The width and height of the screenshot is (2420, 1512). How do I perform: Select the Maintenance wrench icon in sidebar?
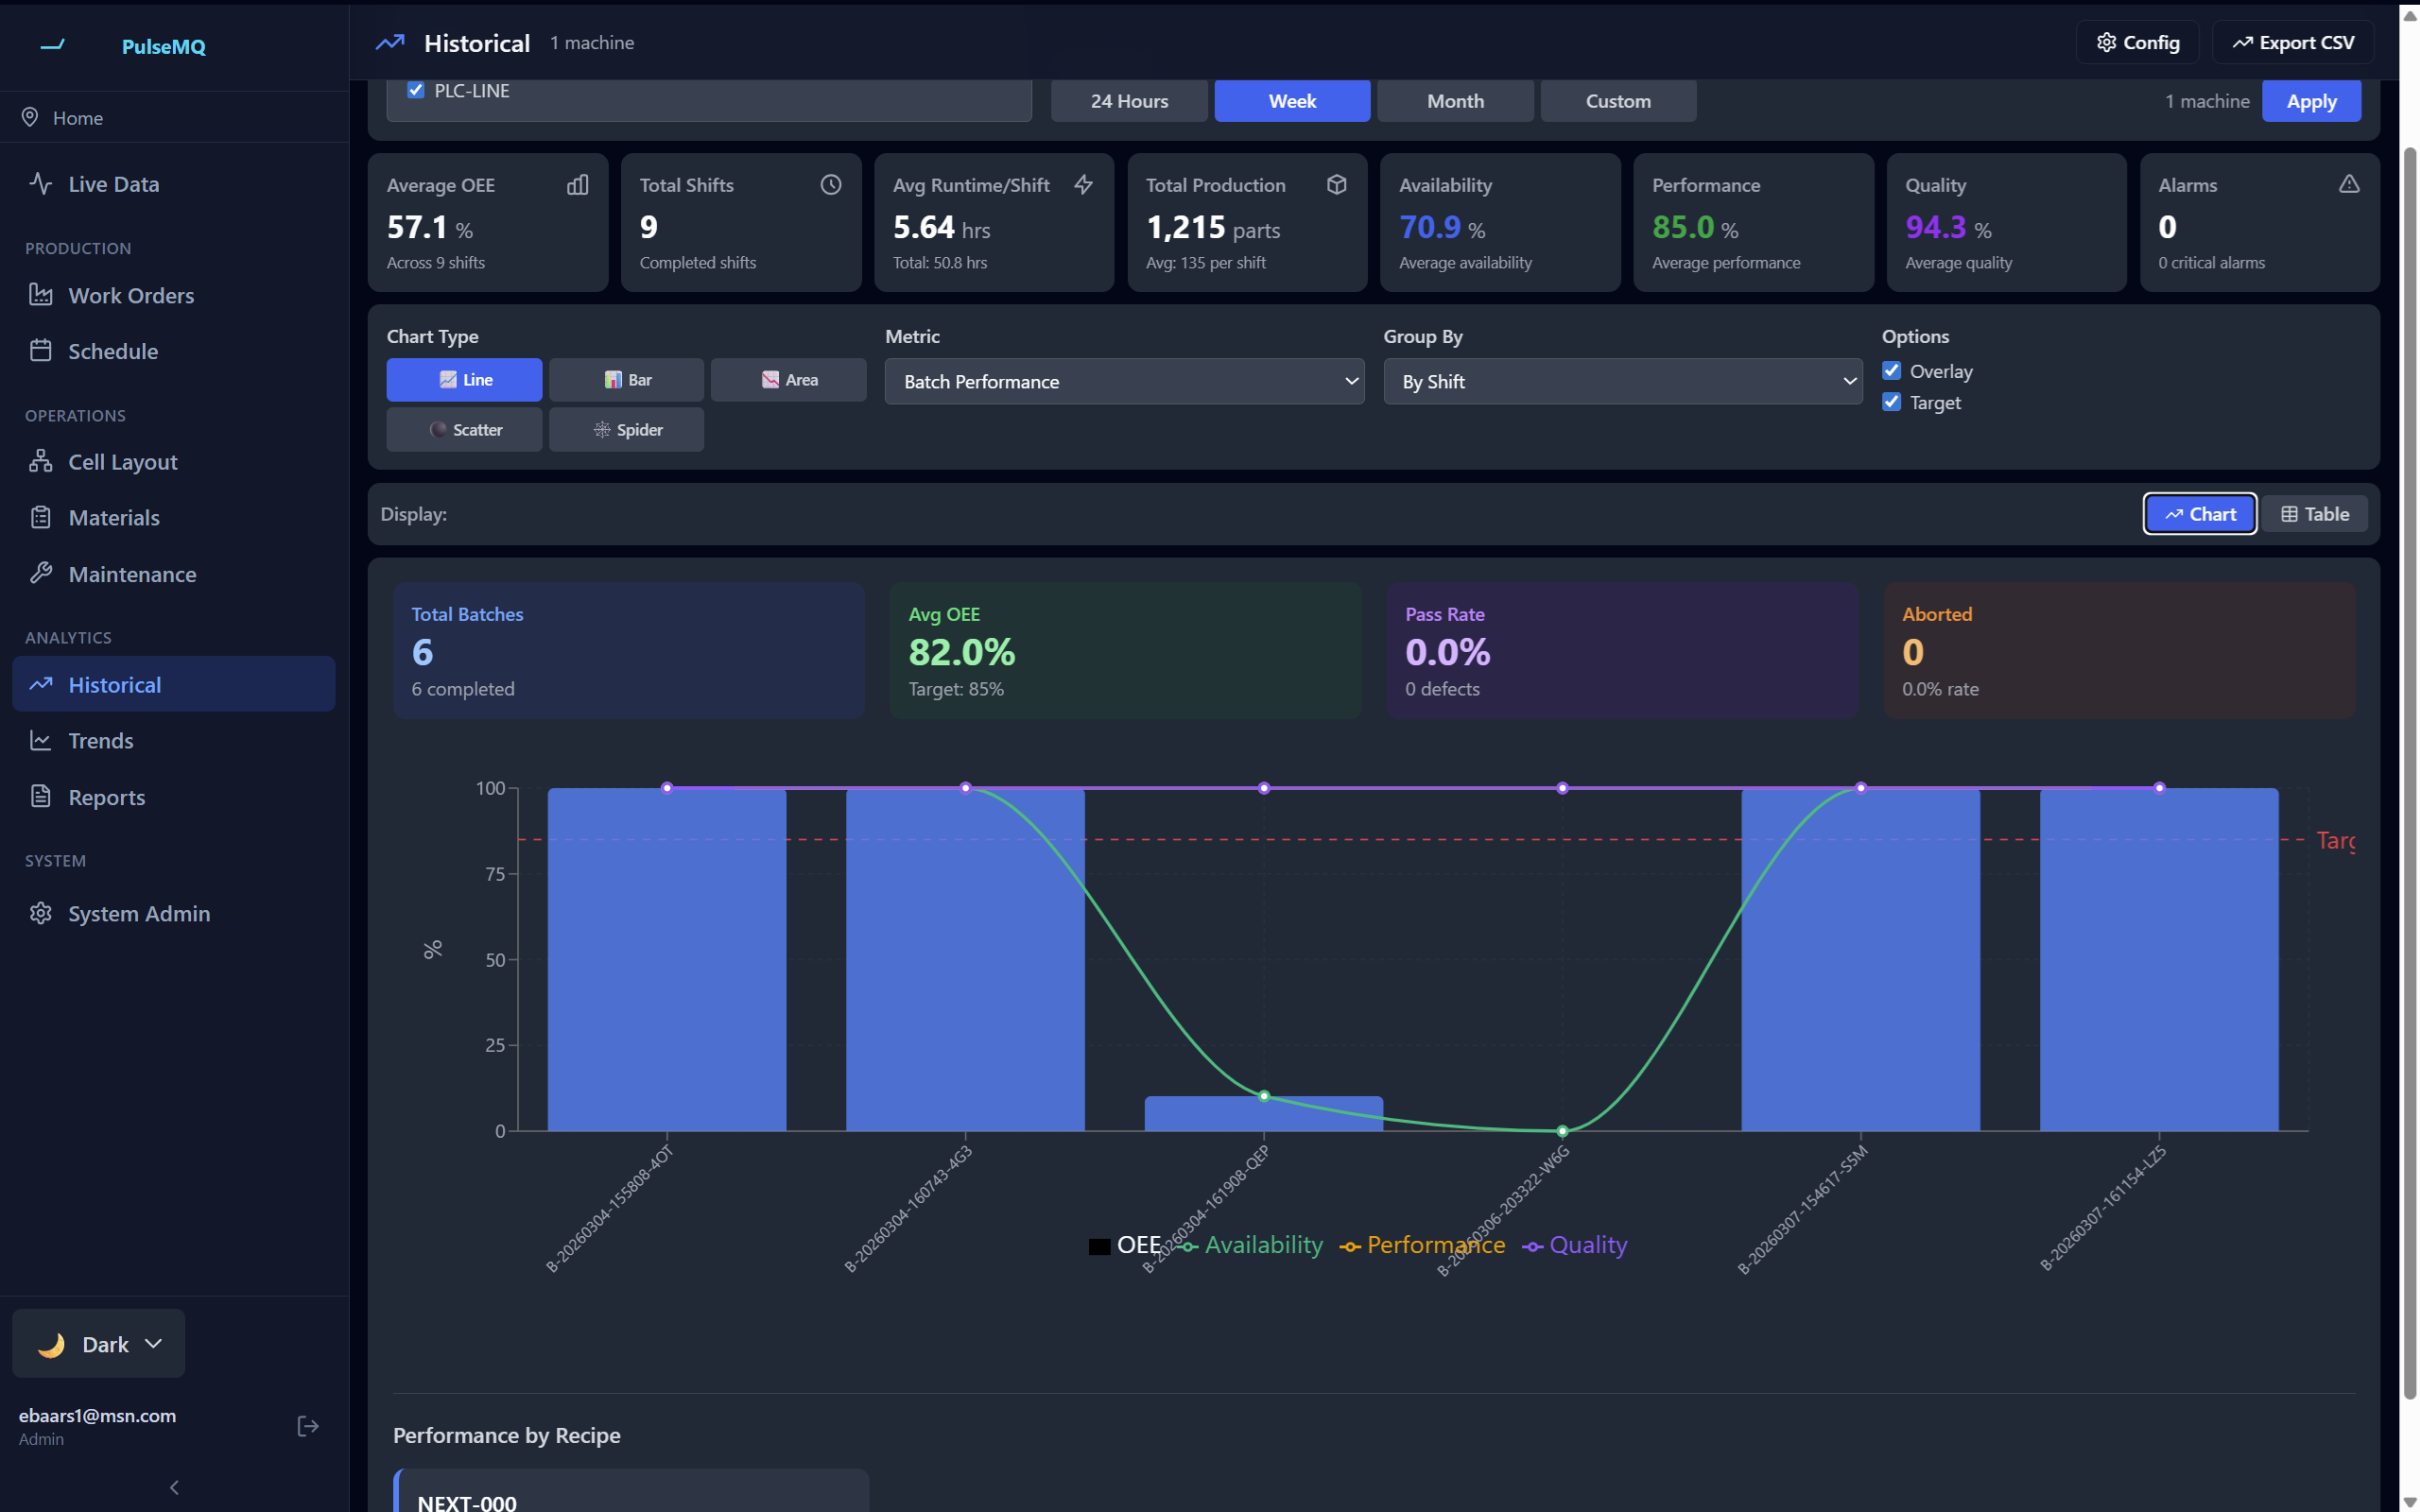coord(41,573)
